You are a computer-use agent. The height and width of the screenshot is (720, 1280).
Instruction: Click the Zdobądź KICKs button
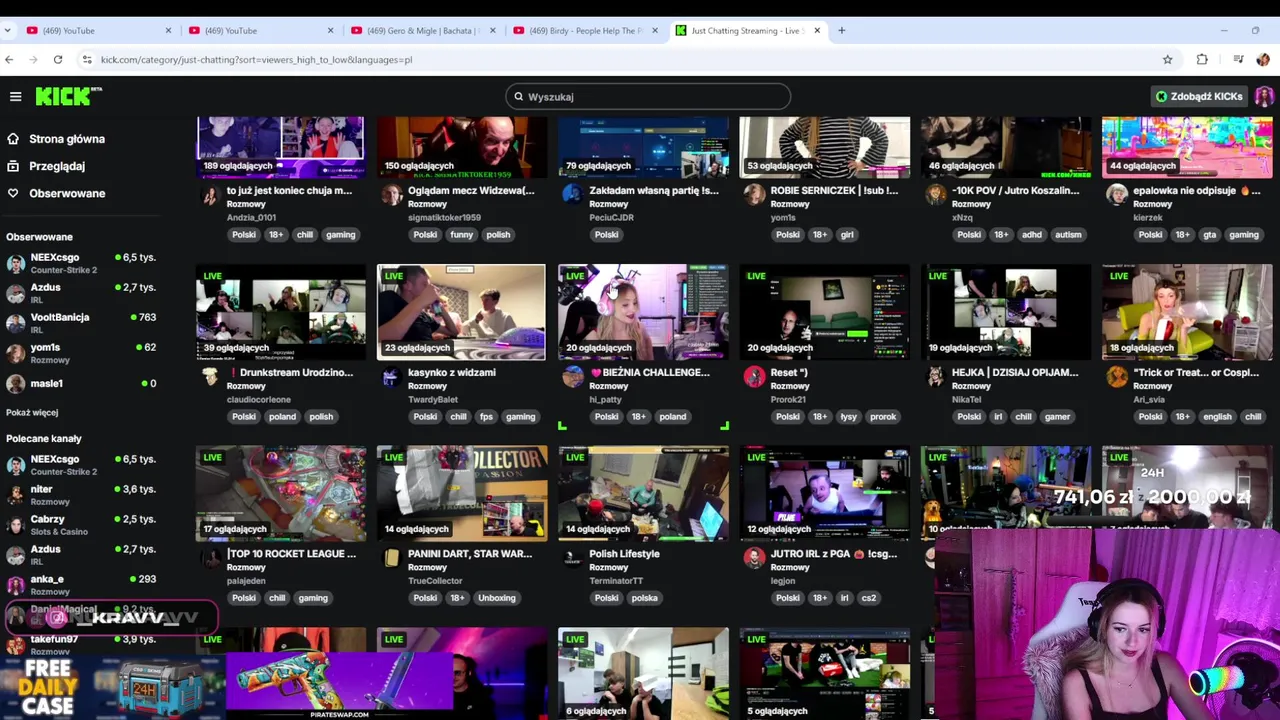[1200, 96]
